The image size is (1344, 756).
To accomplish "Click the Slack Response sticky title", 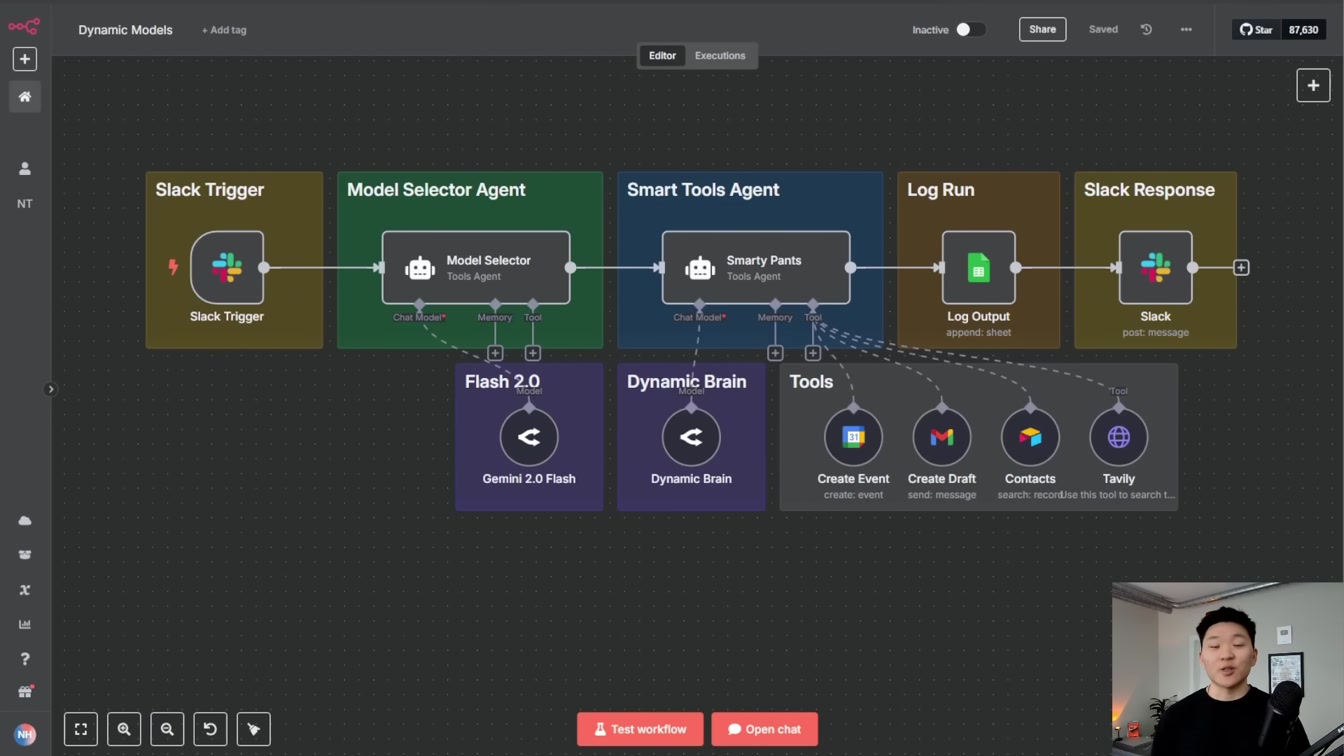I will (x=1149, y=190).
